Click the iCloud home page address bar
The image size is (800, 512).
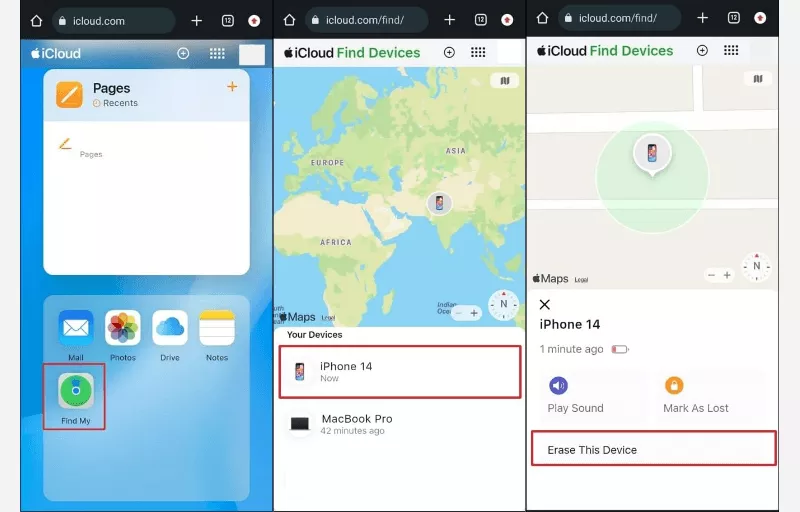113,20
